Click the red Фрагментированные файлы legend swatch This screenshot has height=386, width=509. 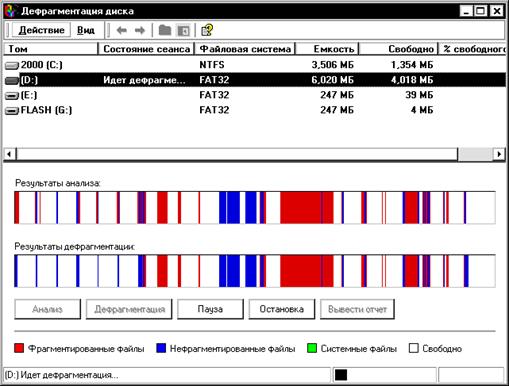point(19,348)
